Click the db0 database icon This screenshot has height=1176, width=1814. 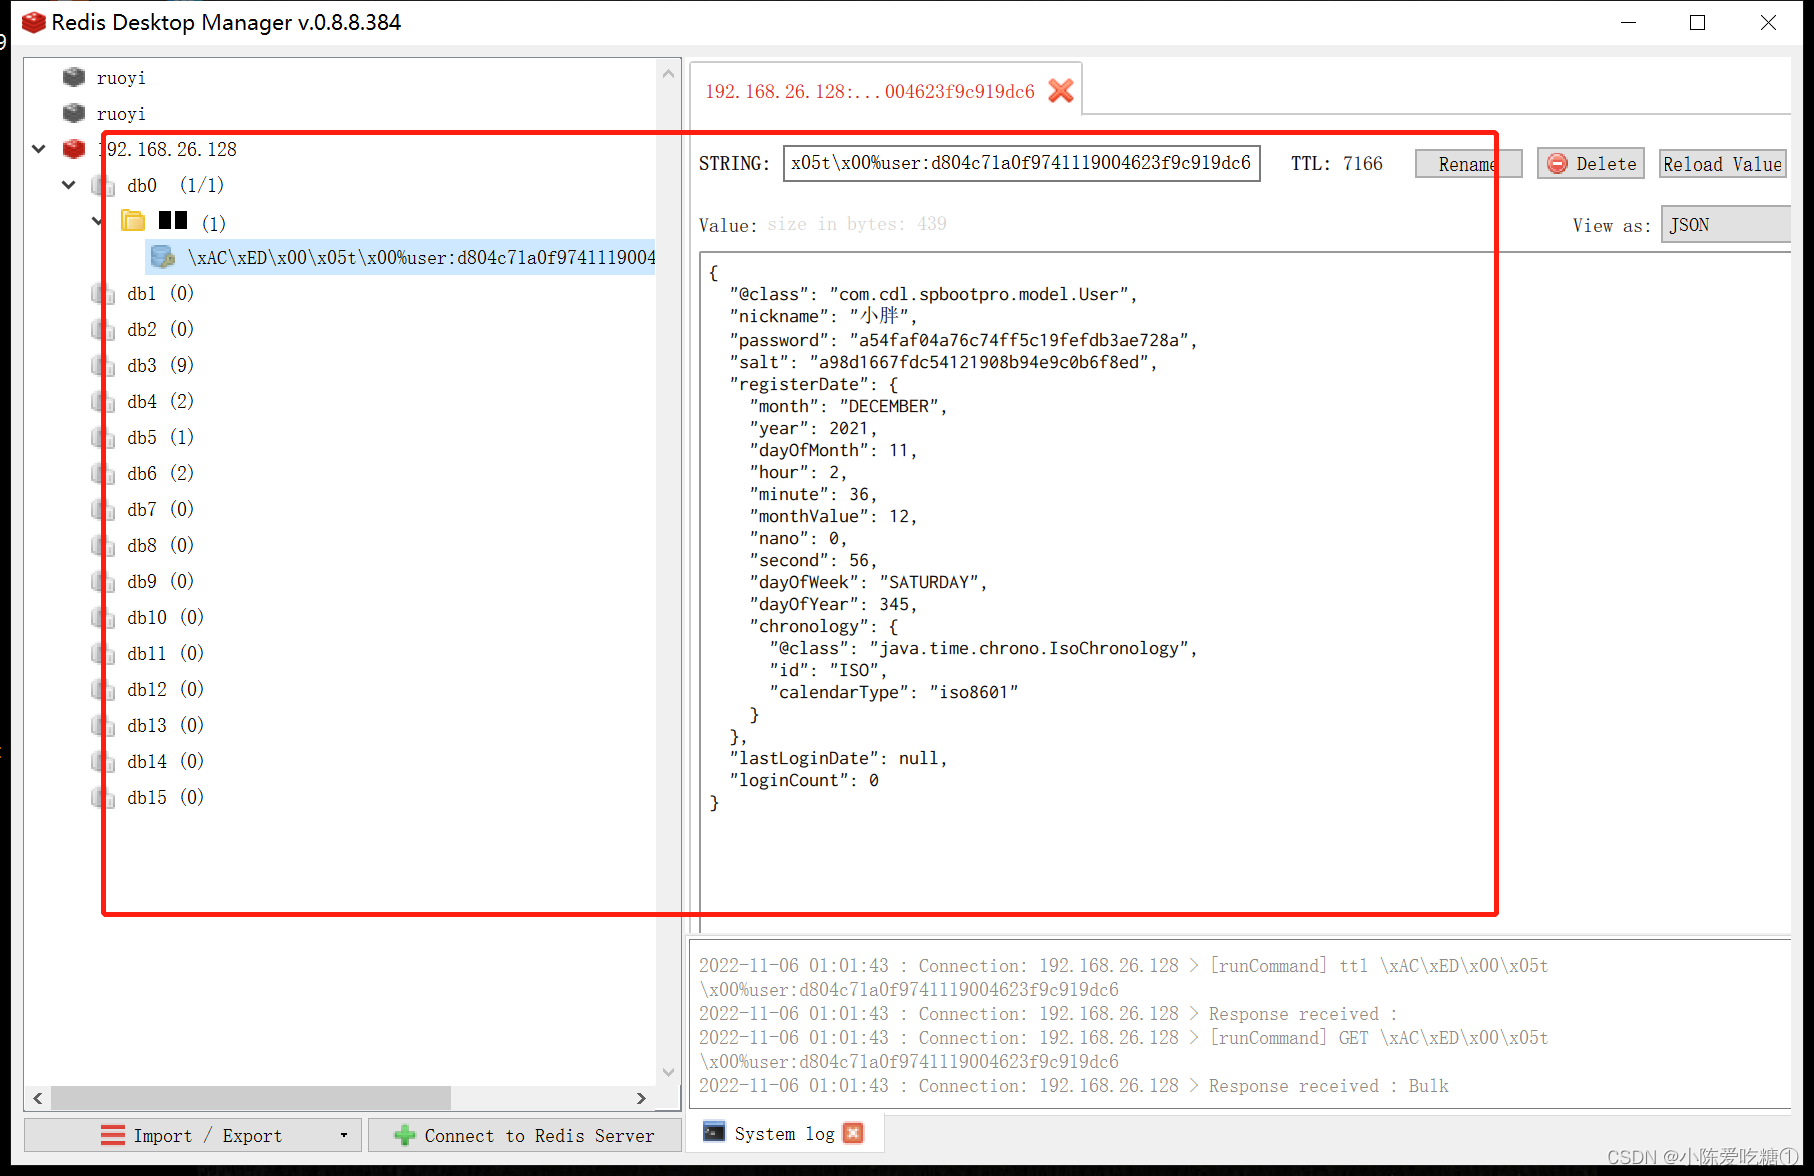(102, 185)
